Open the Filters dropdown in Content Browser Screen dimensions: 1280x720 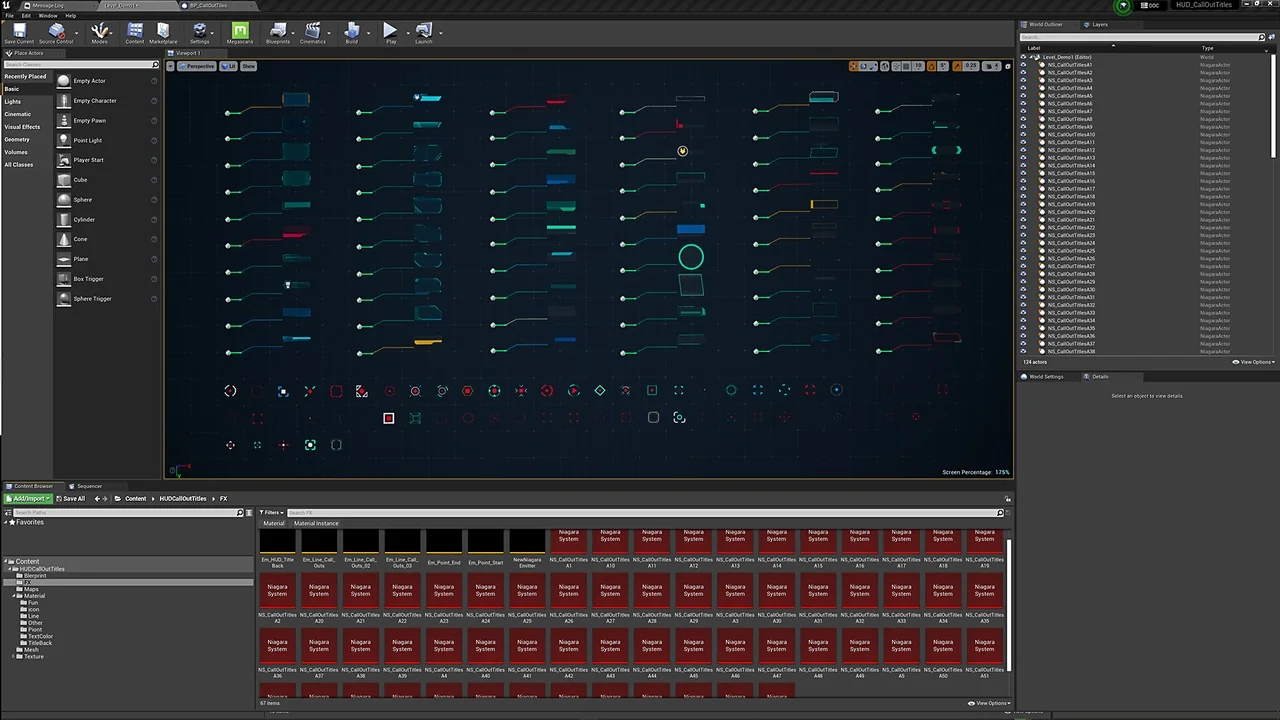(x=271, y=513)
